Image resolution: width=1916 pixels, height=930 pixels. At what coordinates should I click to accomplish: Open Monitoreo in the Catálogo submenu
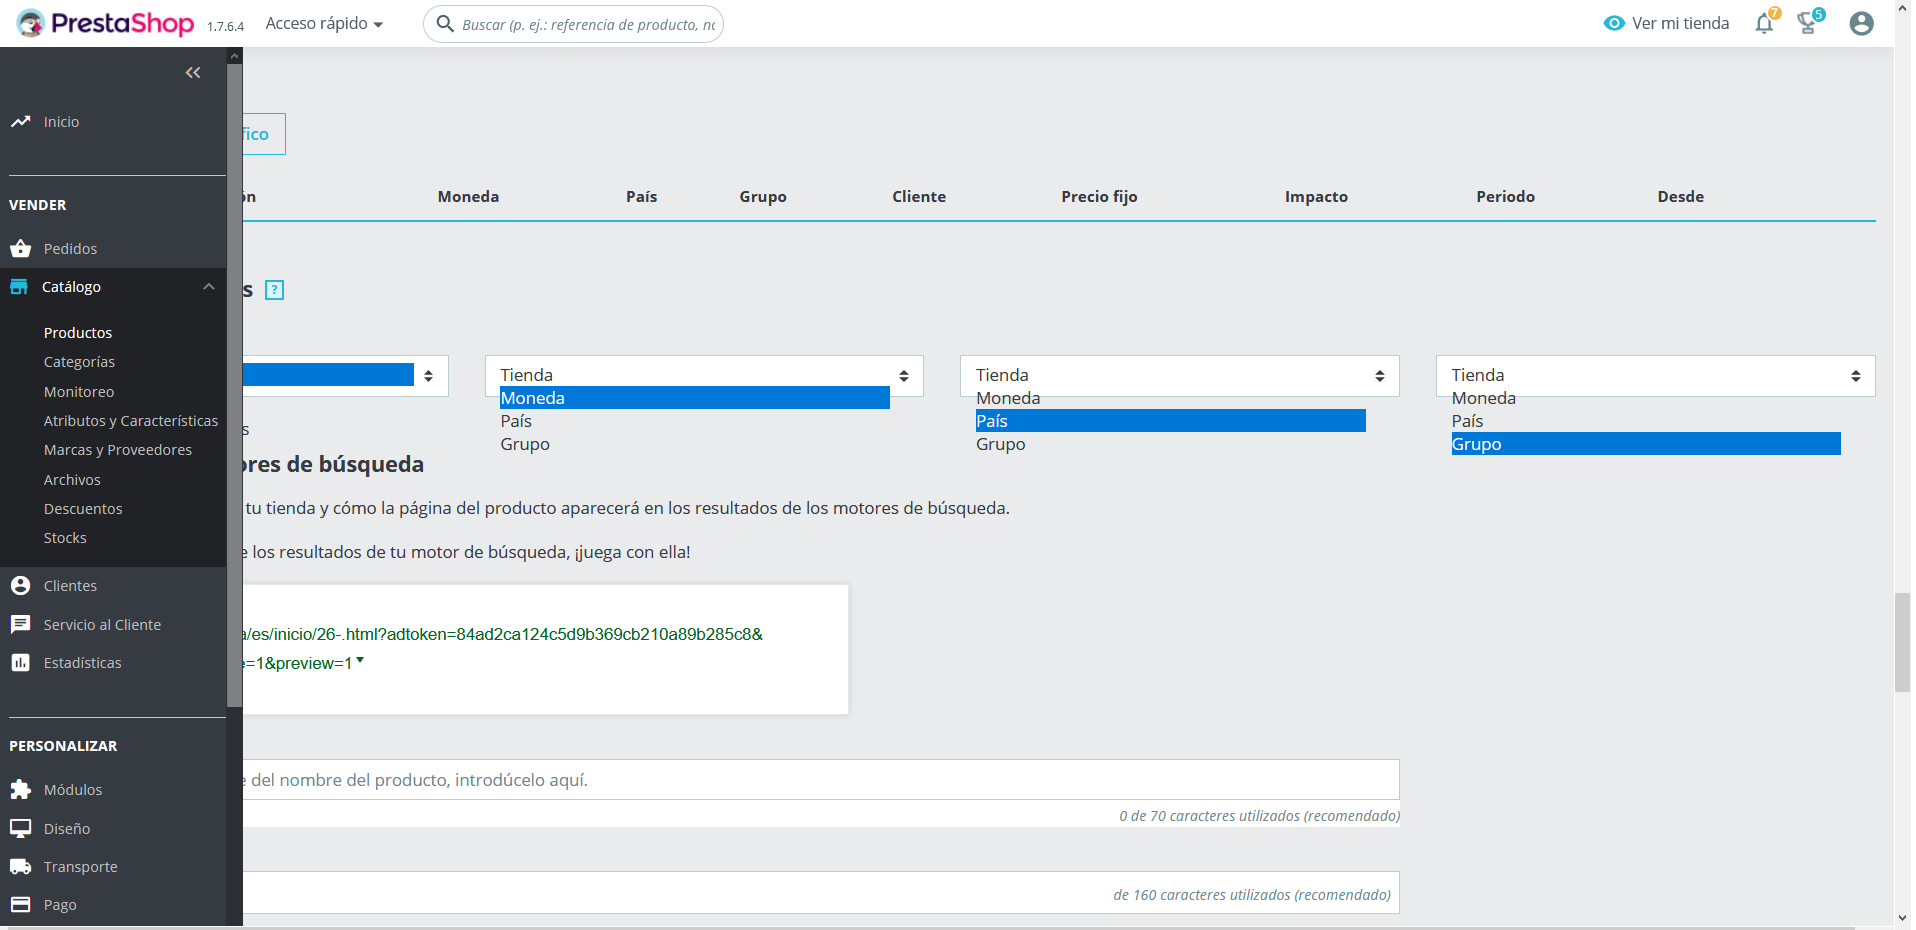79,392
